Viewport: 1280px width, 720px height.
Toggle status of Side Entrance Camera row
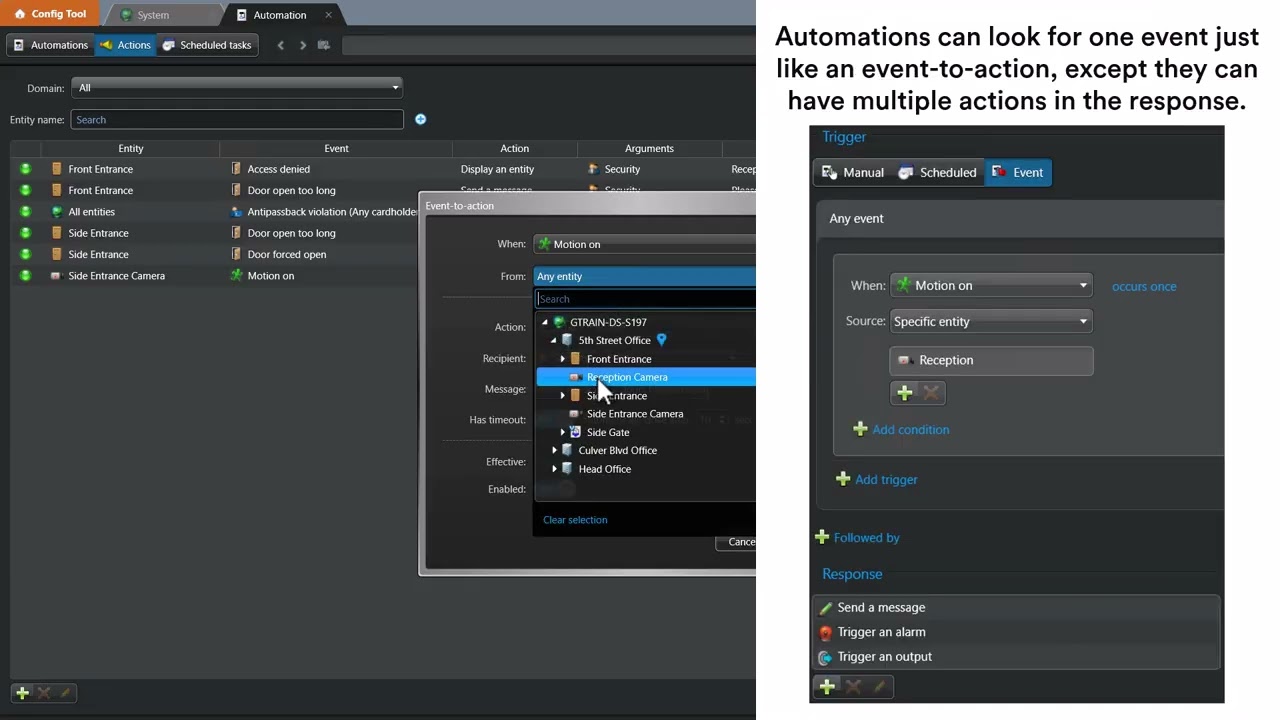25,276
